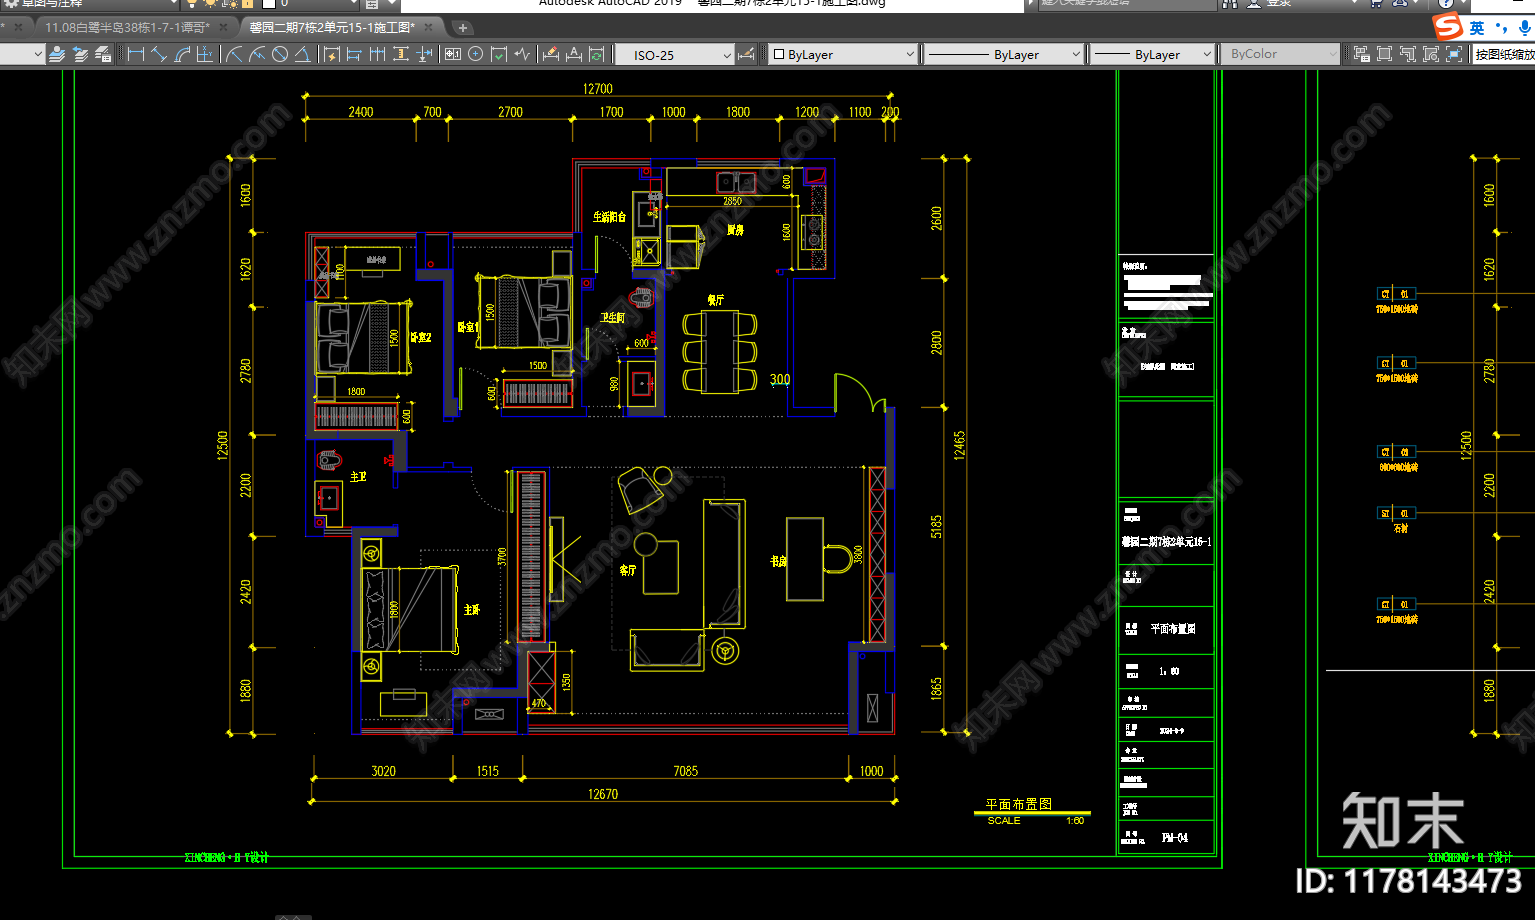The width and height of the screenshot is (1535, 920).
Task: Click the 生活阳台 balcony label
Action: point(609,216)
